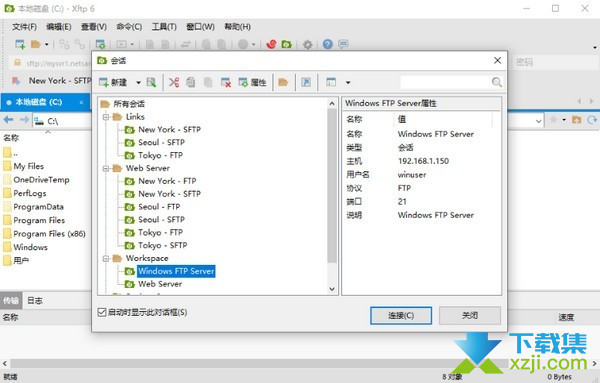Click the session search field

[445, 82]
